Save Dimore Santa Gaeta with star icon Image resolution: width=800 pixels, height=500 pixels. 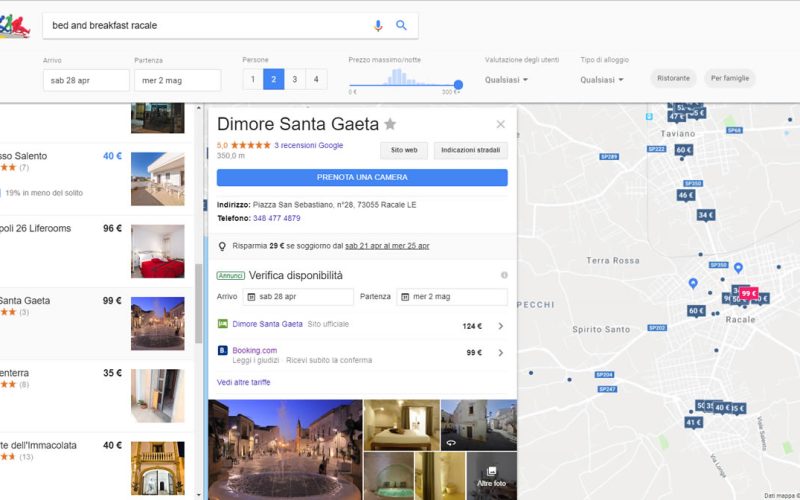coord(390,124)
